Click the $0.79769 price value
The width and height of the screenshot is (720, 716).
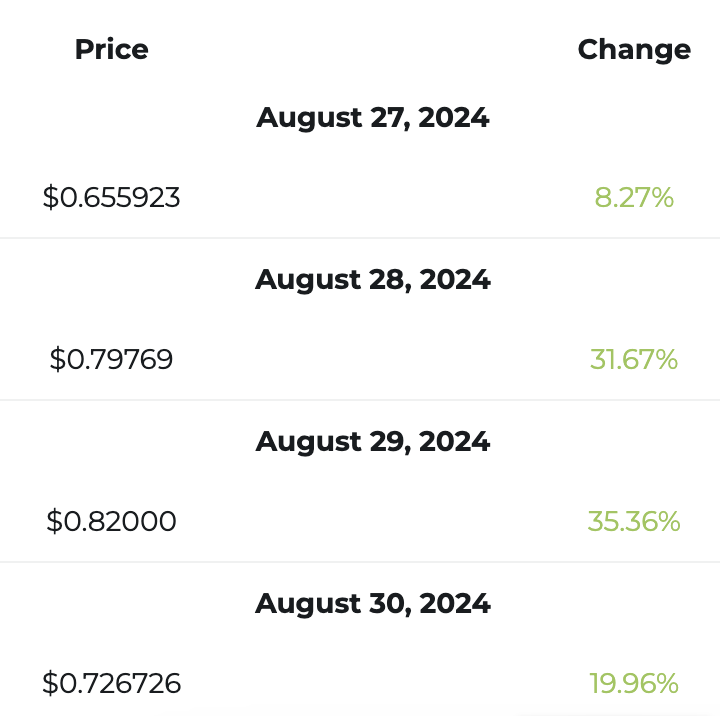point(111,359)
